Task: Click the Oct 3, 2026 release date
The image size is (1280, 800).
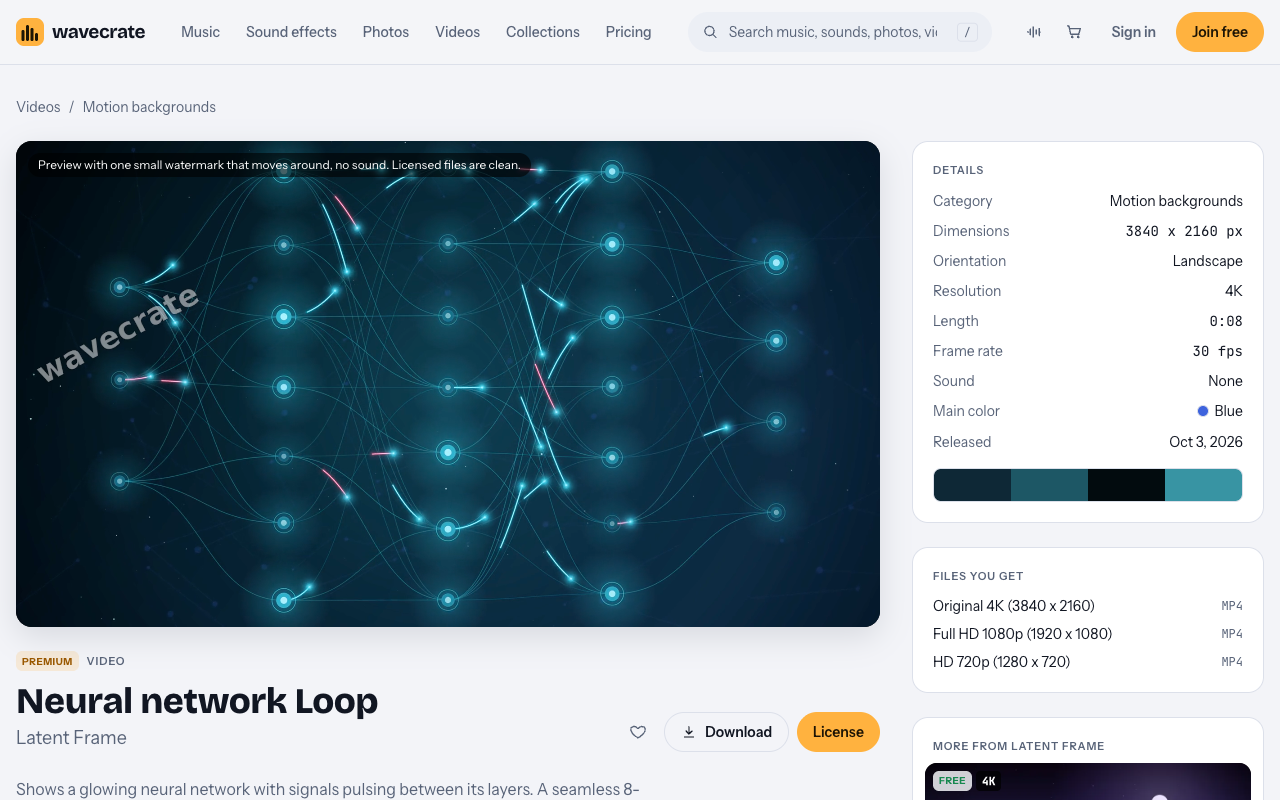Action: [x=1206, y=442]
